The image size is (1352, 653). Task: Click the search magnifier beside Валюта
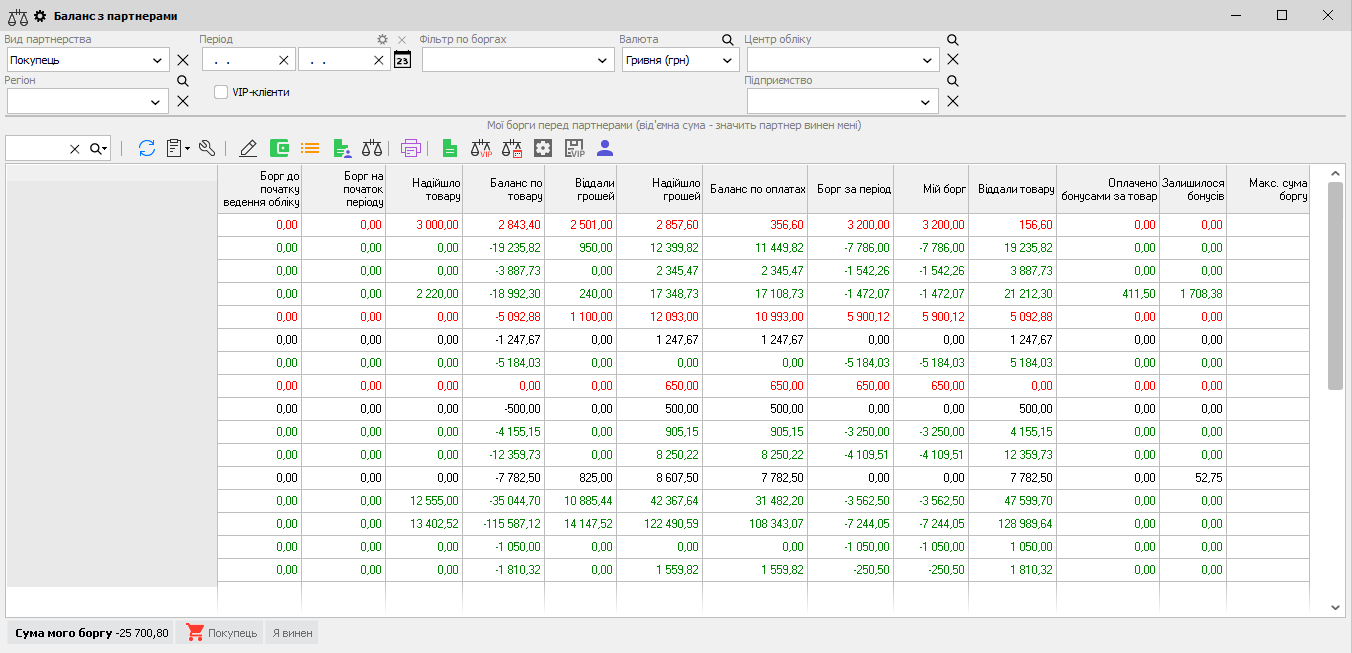728,39
